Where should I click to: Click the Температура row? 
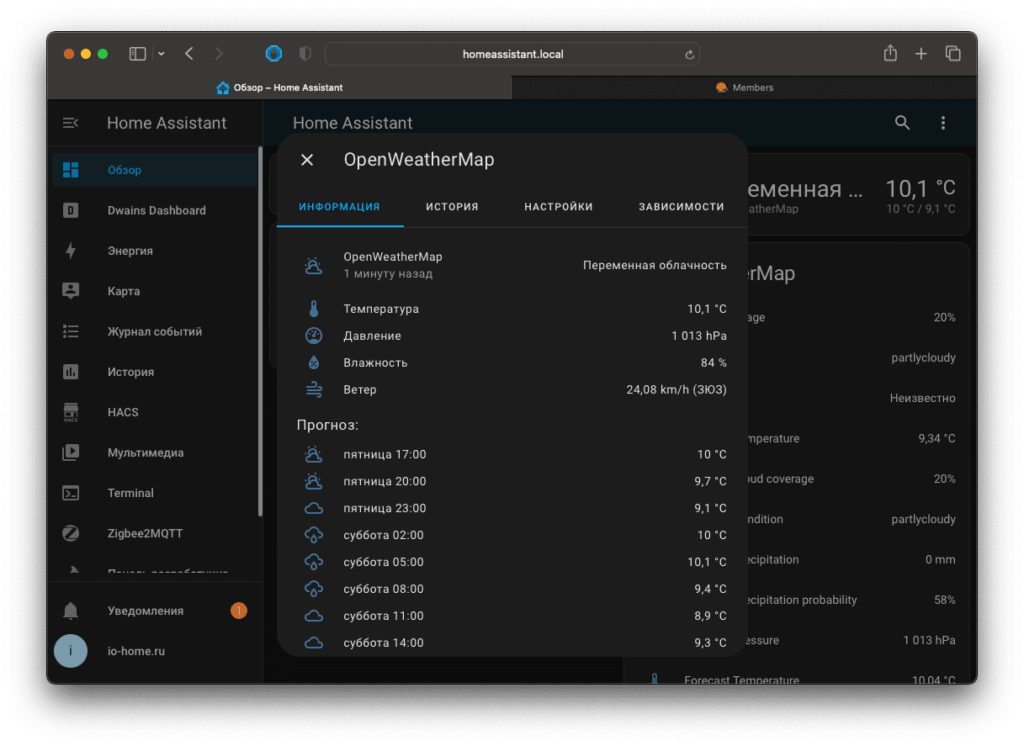[x=512, y=309]
